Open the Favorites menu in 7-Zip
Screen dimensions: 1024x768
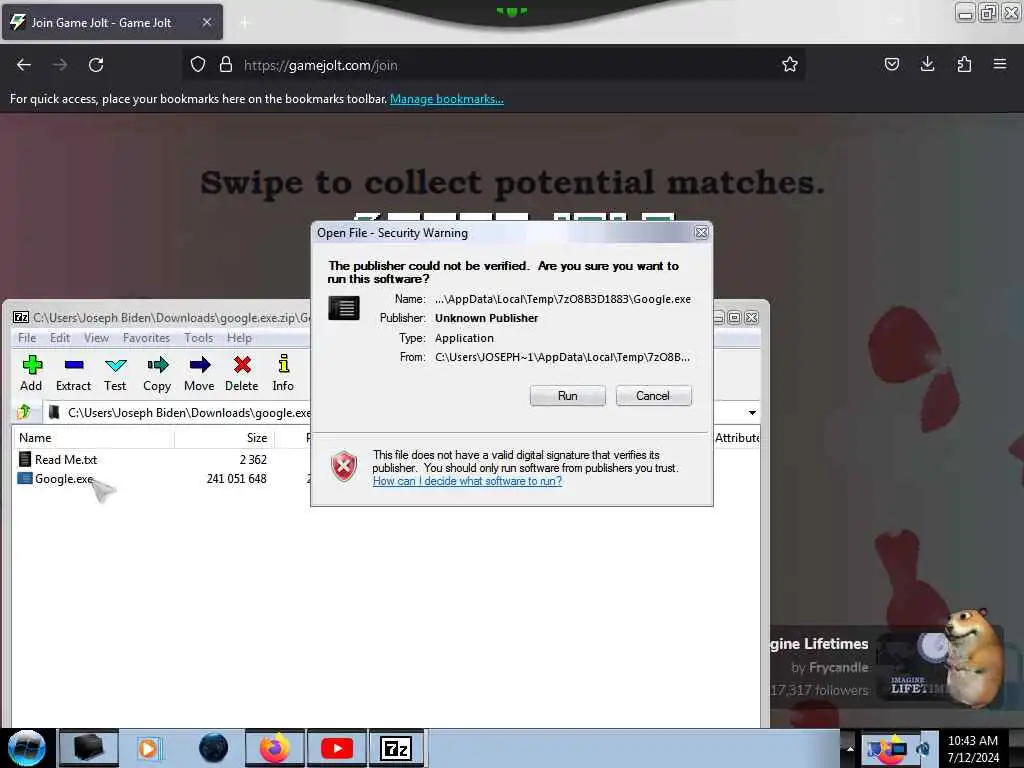pyautogui.click(x=146, y=338)
